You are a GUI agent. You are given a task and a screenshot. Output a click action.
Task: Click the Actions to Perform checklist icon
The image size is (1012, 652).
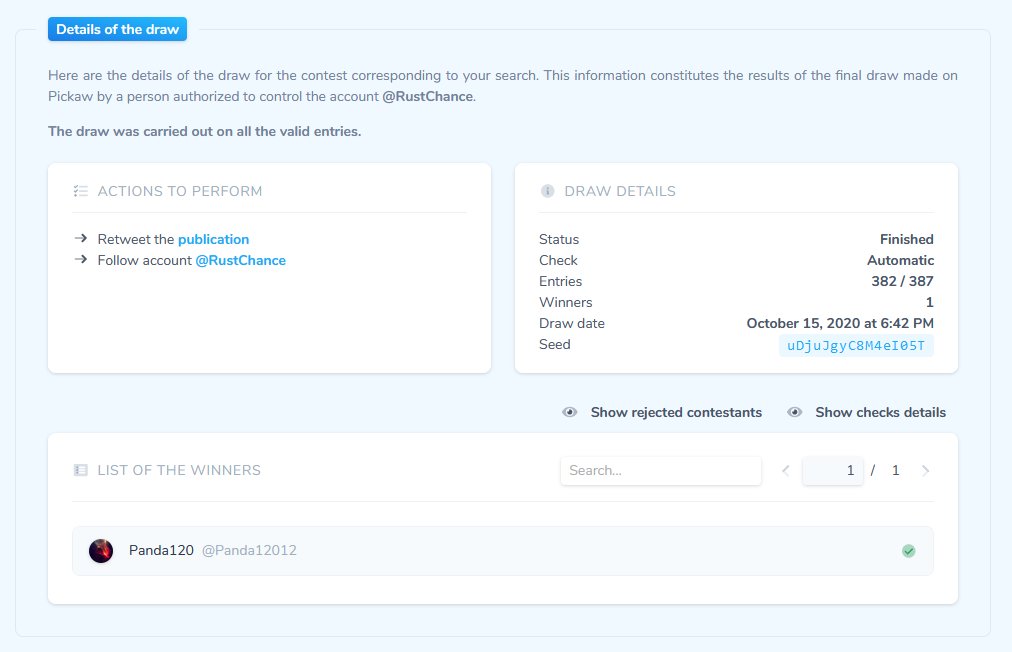click(x=81, y=191)
